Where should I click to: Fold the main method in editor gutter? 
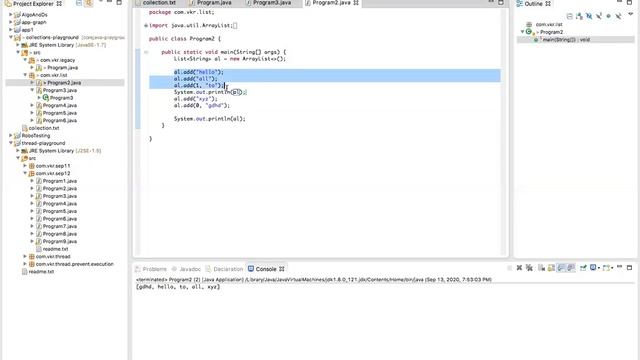[146, 52]
